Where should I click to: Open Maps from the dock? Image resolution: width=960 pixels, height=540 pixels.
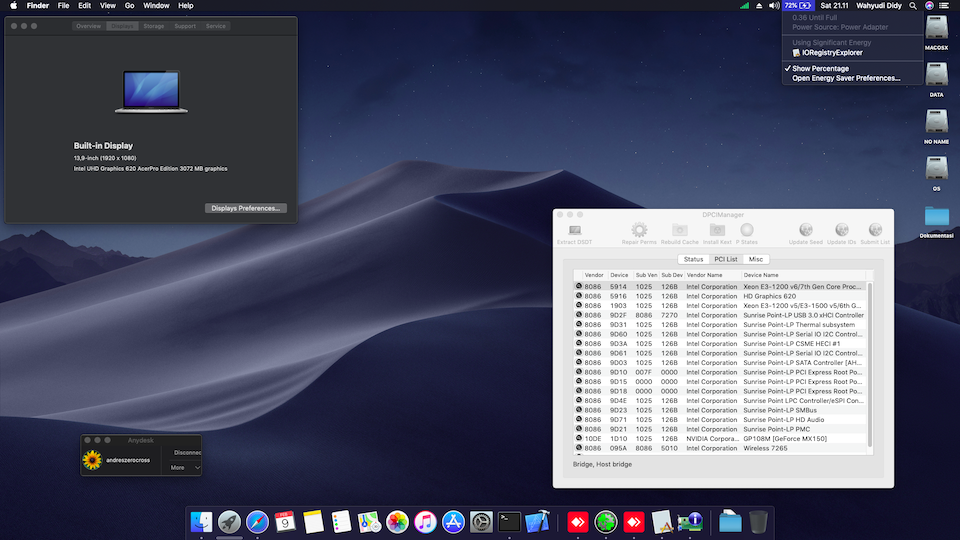point(369,522)
